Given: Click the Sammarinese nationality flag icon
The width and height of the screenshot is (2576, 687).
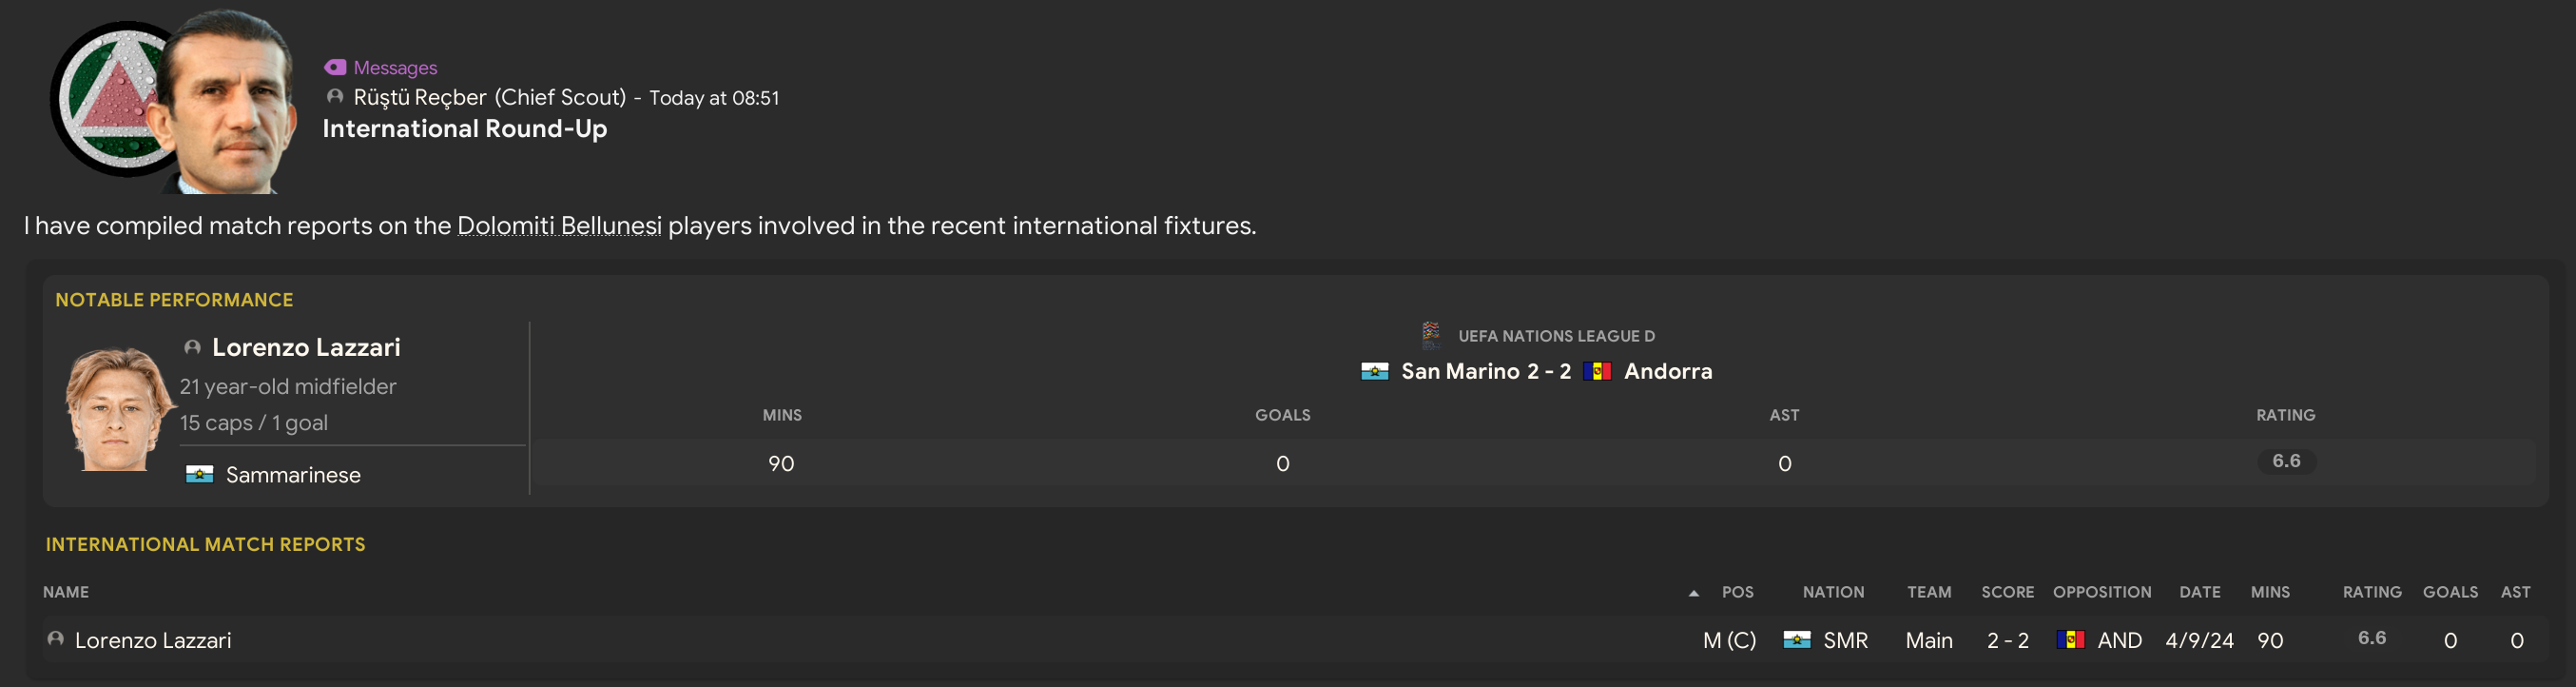Looking at the screenshot, I should (199, 474).
